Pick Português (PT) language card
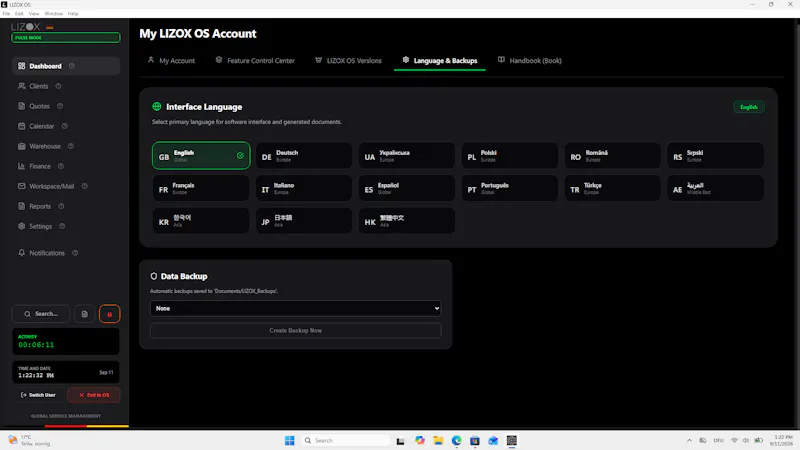Image resolution: width=800 pixels, height=450 pixels. 510,188
